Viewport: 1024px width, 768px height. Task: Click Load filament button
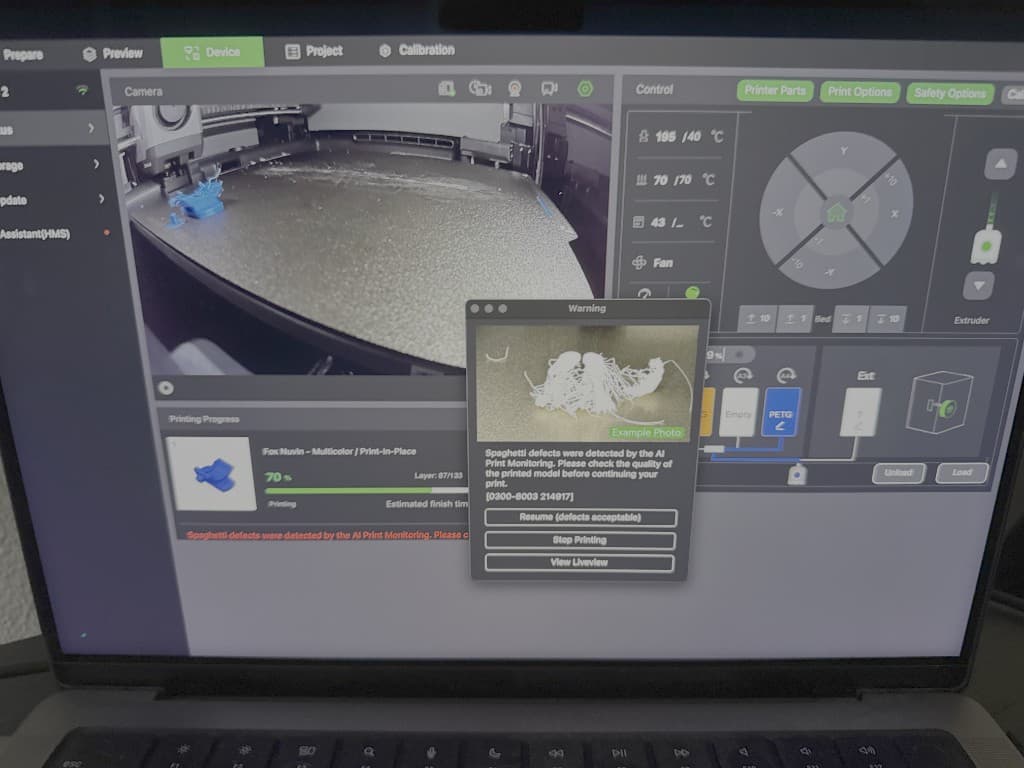coord(961,473)
